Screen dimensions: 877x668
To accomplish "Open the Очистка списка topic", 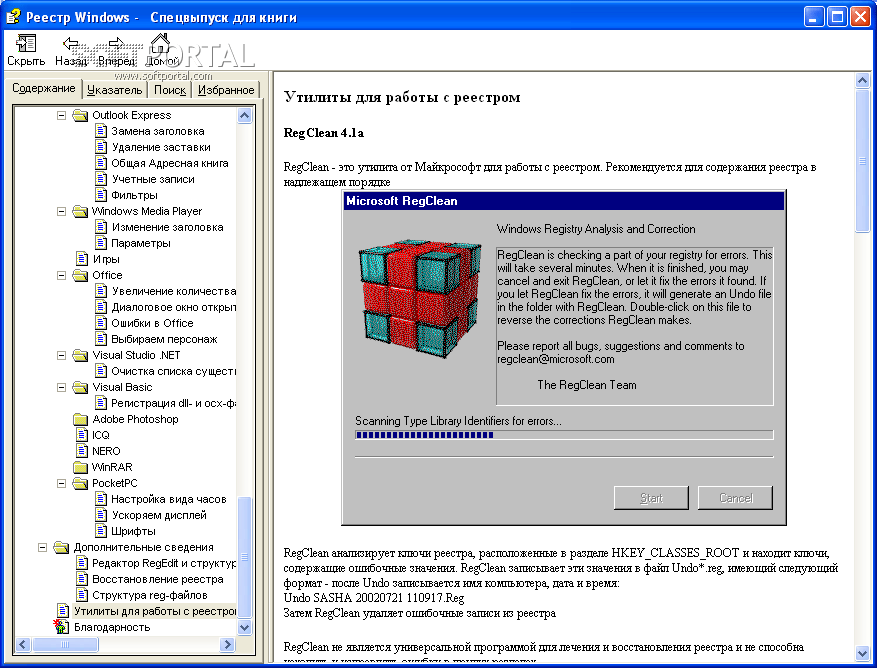I will point(173,371).
